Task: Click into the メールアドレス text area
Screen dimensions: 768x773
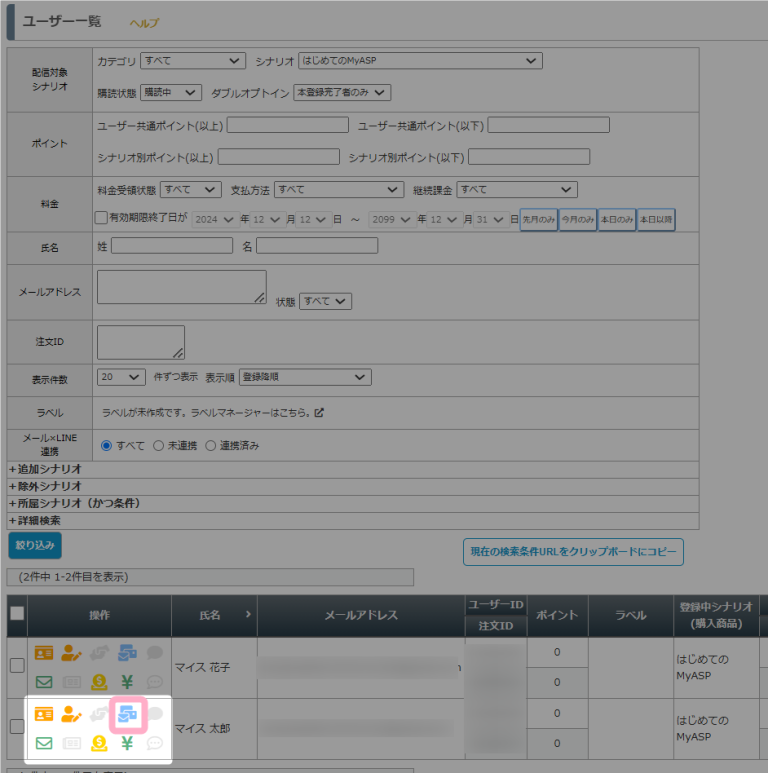Action: tap(182, 287)
